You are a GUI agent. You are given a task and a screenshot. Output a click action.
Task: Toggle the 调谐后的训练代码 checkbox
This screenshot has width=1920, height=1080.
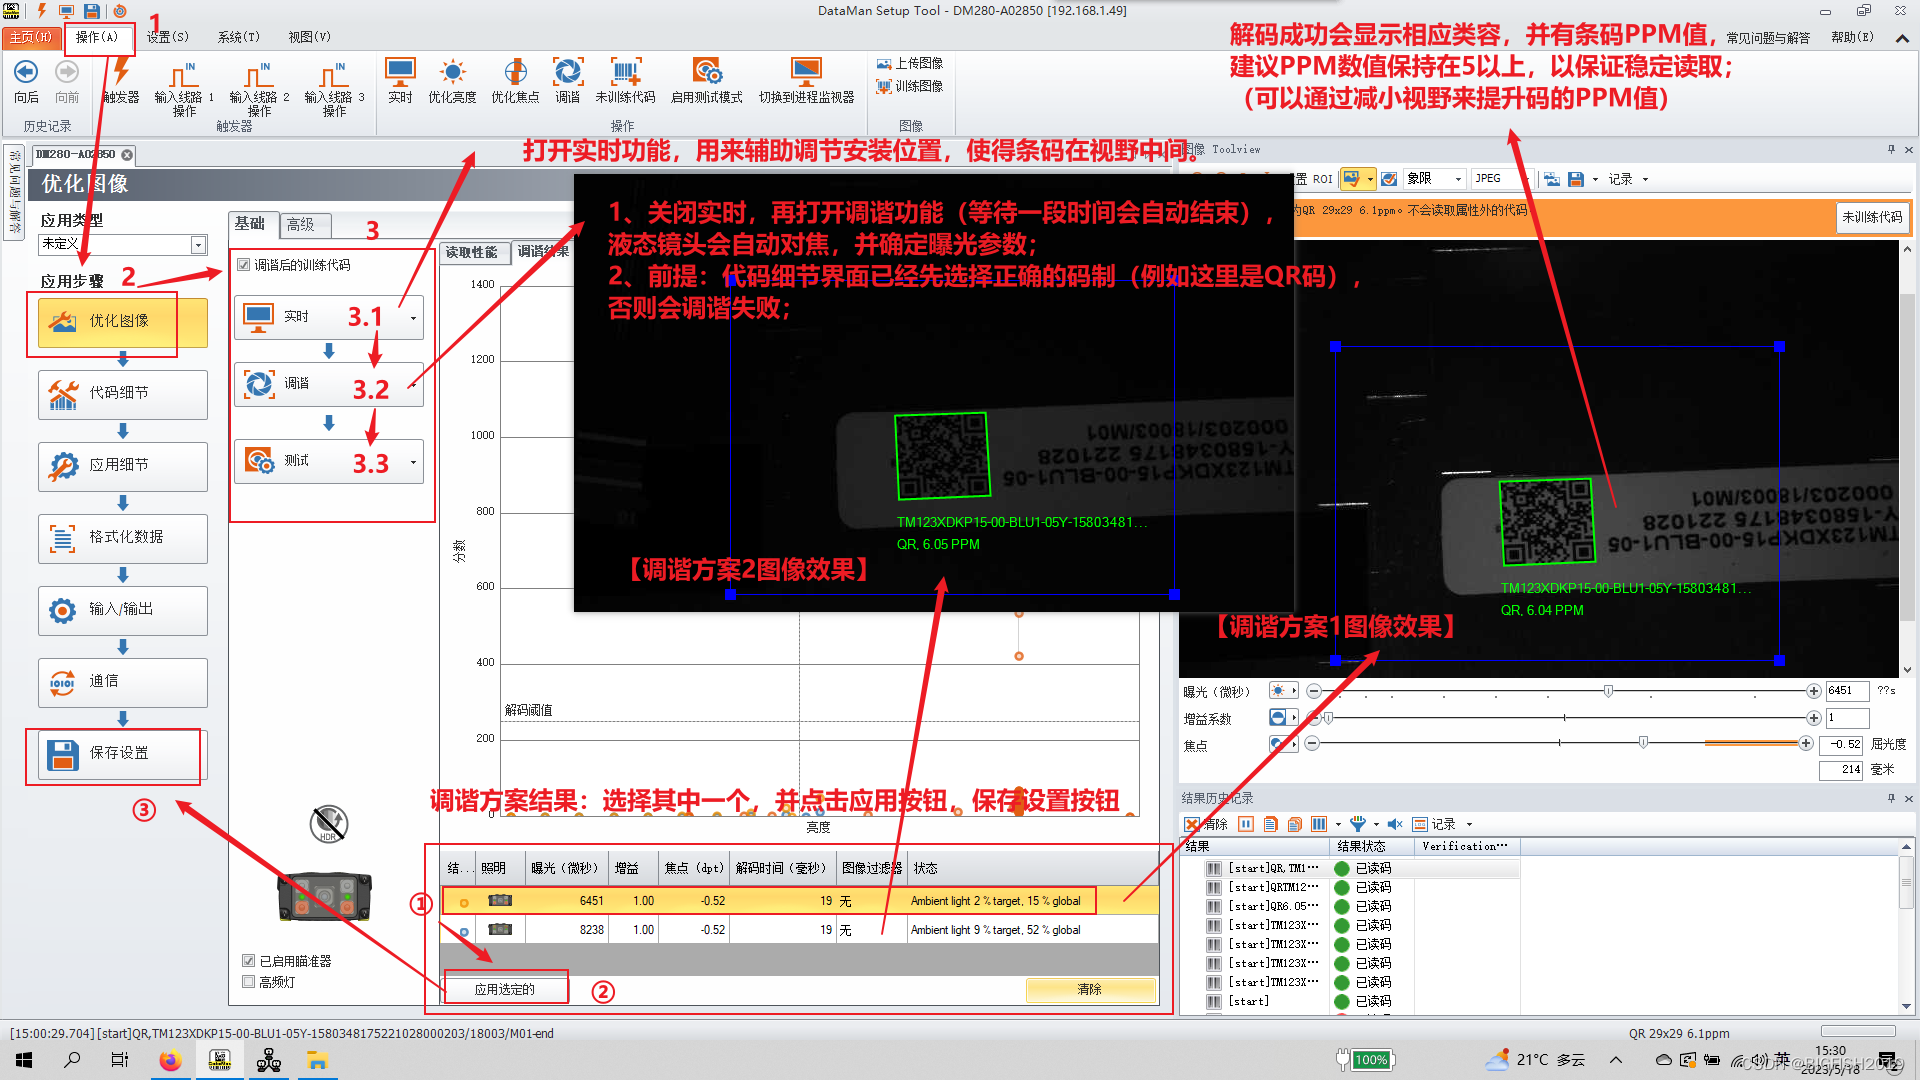click(x=244, y=264)
